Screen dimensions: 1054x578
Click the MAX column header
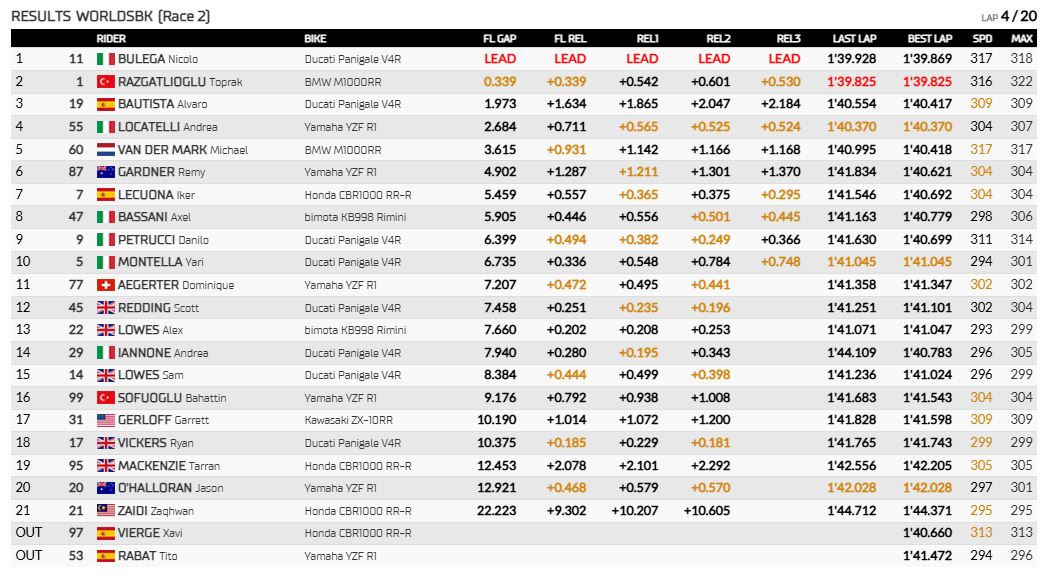pos(1022,39)
